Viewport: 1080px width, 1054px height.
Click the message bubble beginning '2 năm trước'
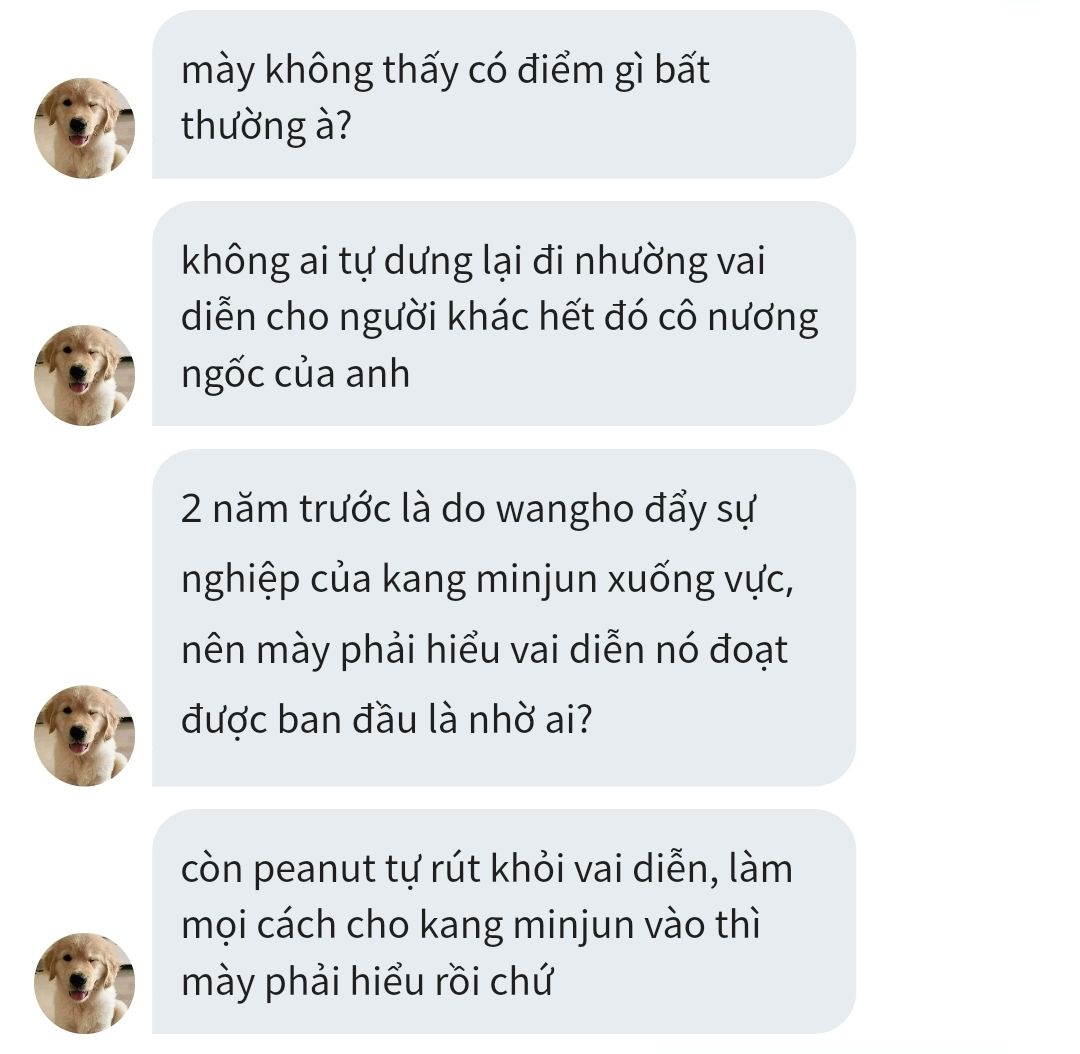pos(503,618)
